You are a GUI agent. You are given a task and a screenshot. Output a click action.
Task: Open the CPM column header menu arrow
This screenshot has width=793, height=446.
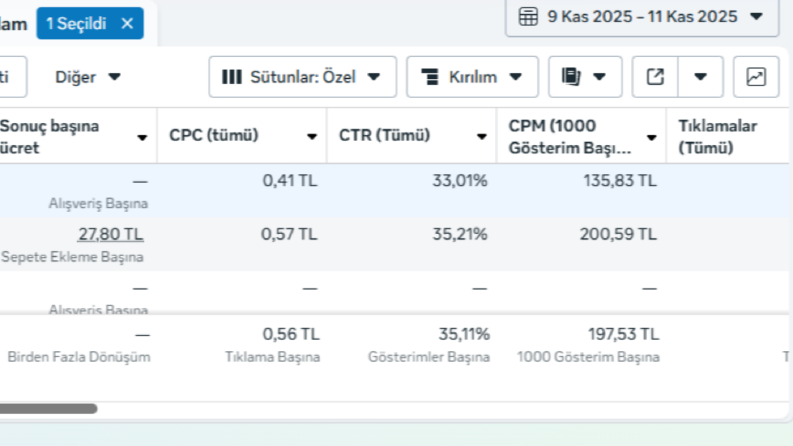pyautogui.click(x=651, y=138)
